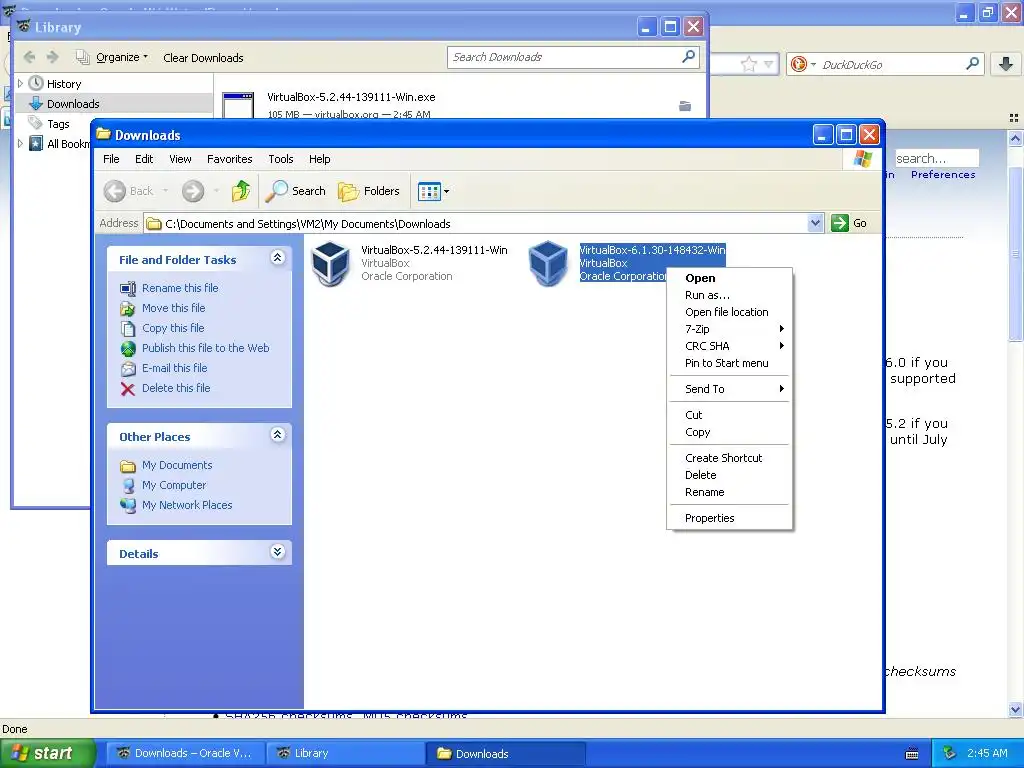Click Rename this file task link

coord(180,288)
